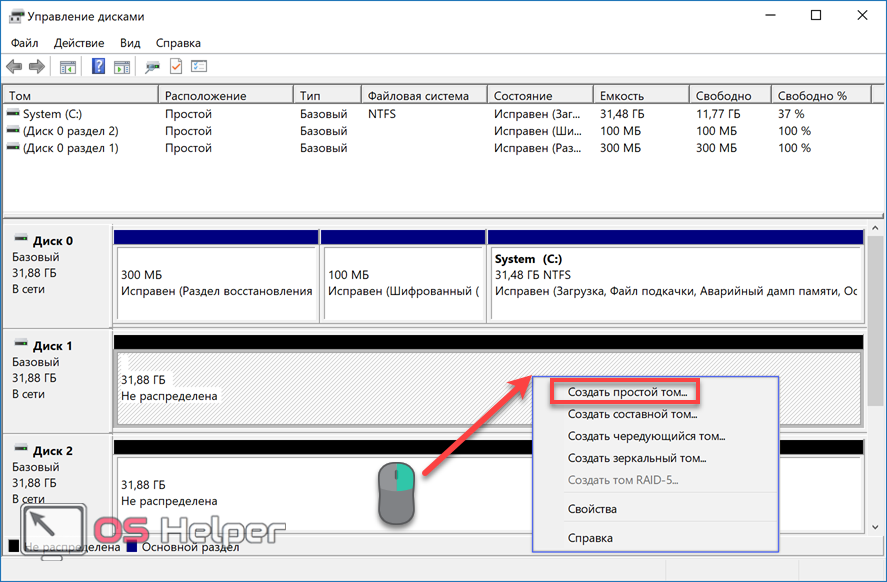The height and width of the screenshot is (582, 887).
Task: Select 'Создать простой том...' in context menu
Action: (627, 393)
